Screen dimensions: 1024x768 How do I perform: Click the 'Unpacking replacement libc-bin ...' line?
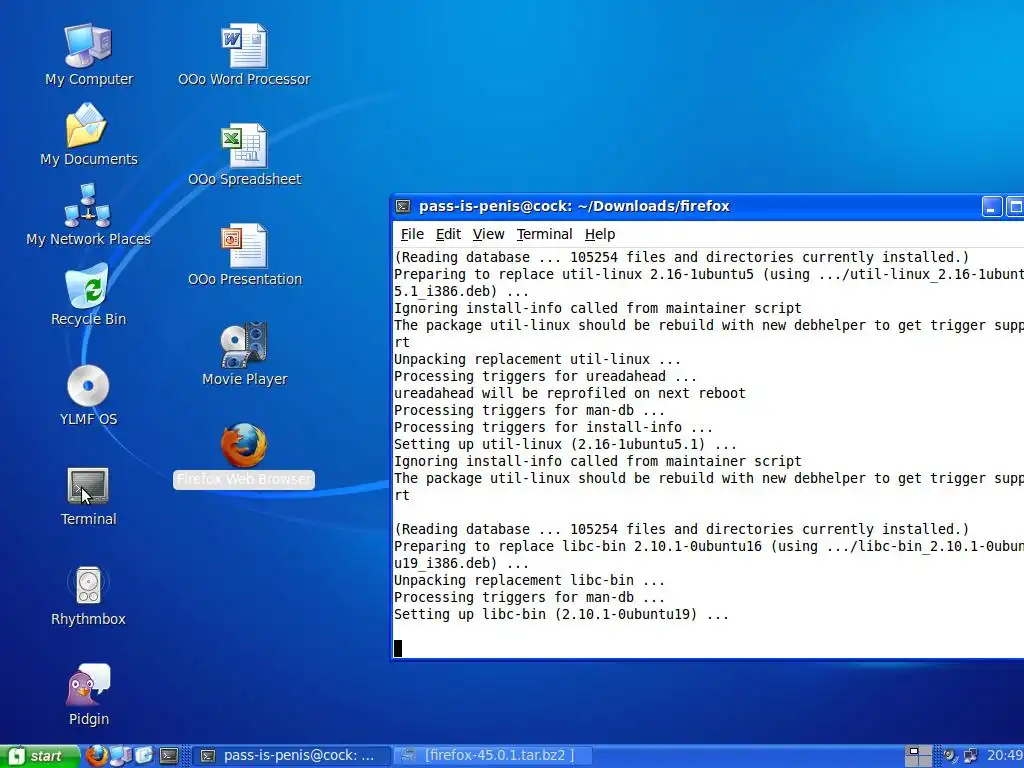click(x=529, y=580)
